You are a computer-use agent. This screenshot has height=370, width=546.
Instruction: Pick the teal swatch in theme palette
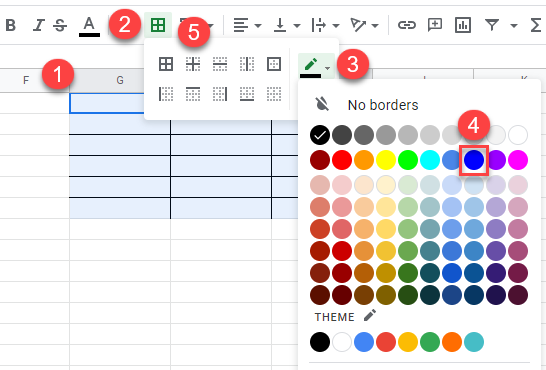tap(474, 342)
